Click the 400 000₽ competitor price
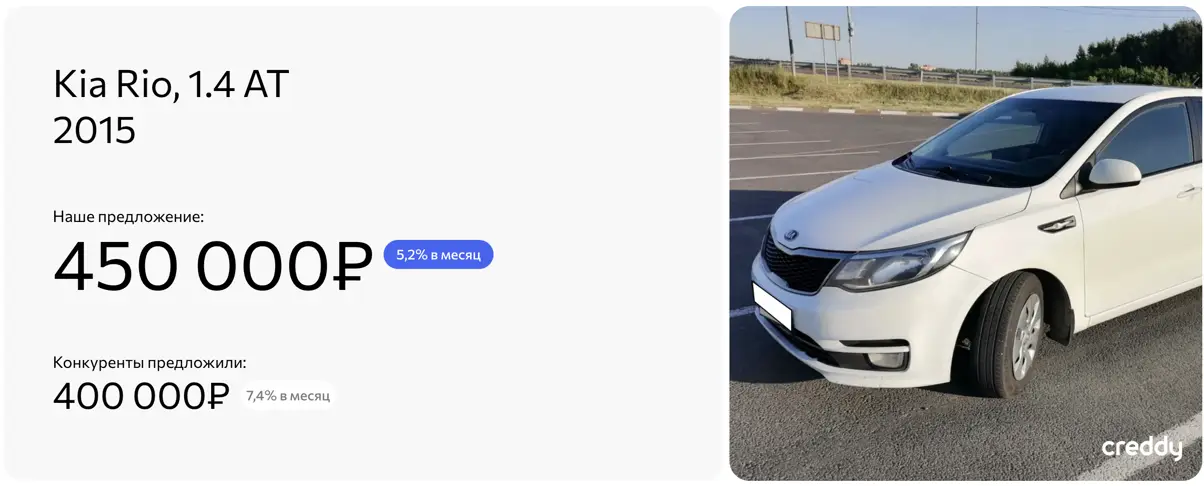 pyautogui.click(x=141, y=396)
